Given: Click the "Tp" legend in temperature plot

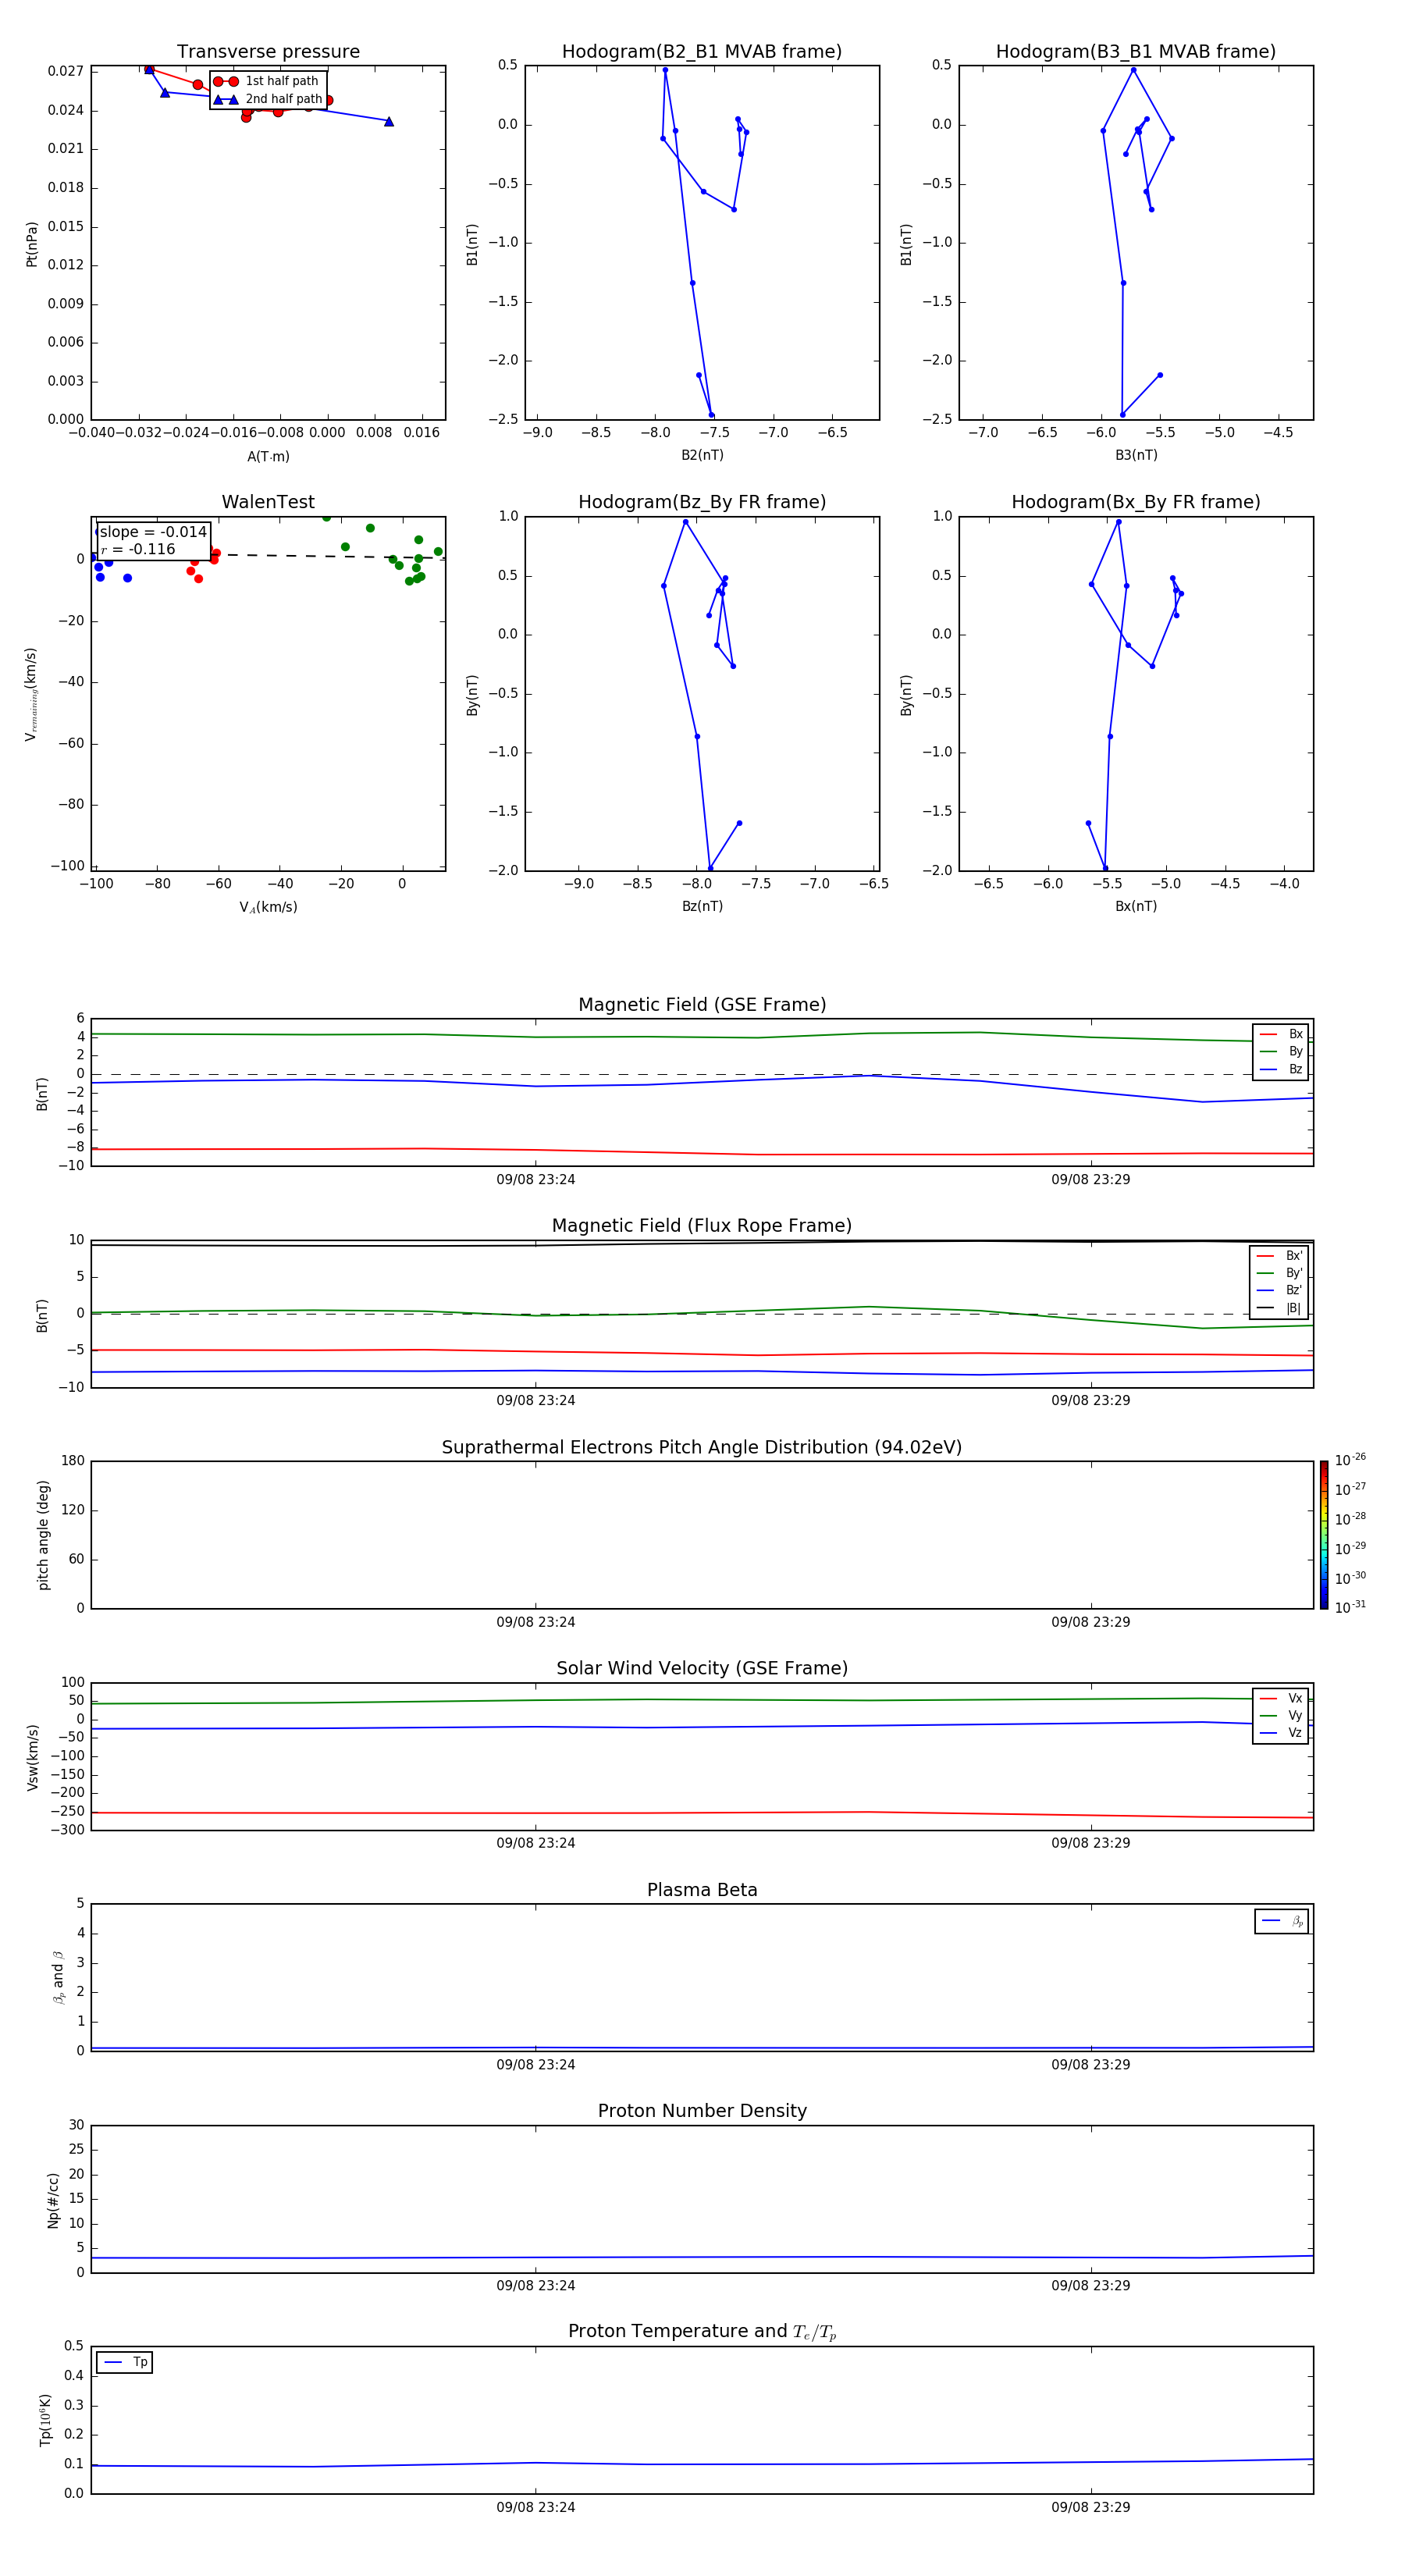Looking at the screenshot, I should pyautogui.click(x=124, y=2362).
